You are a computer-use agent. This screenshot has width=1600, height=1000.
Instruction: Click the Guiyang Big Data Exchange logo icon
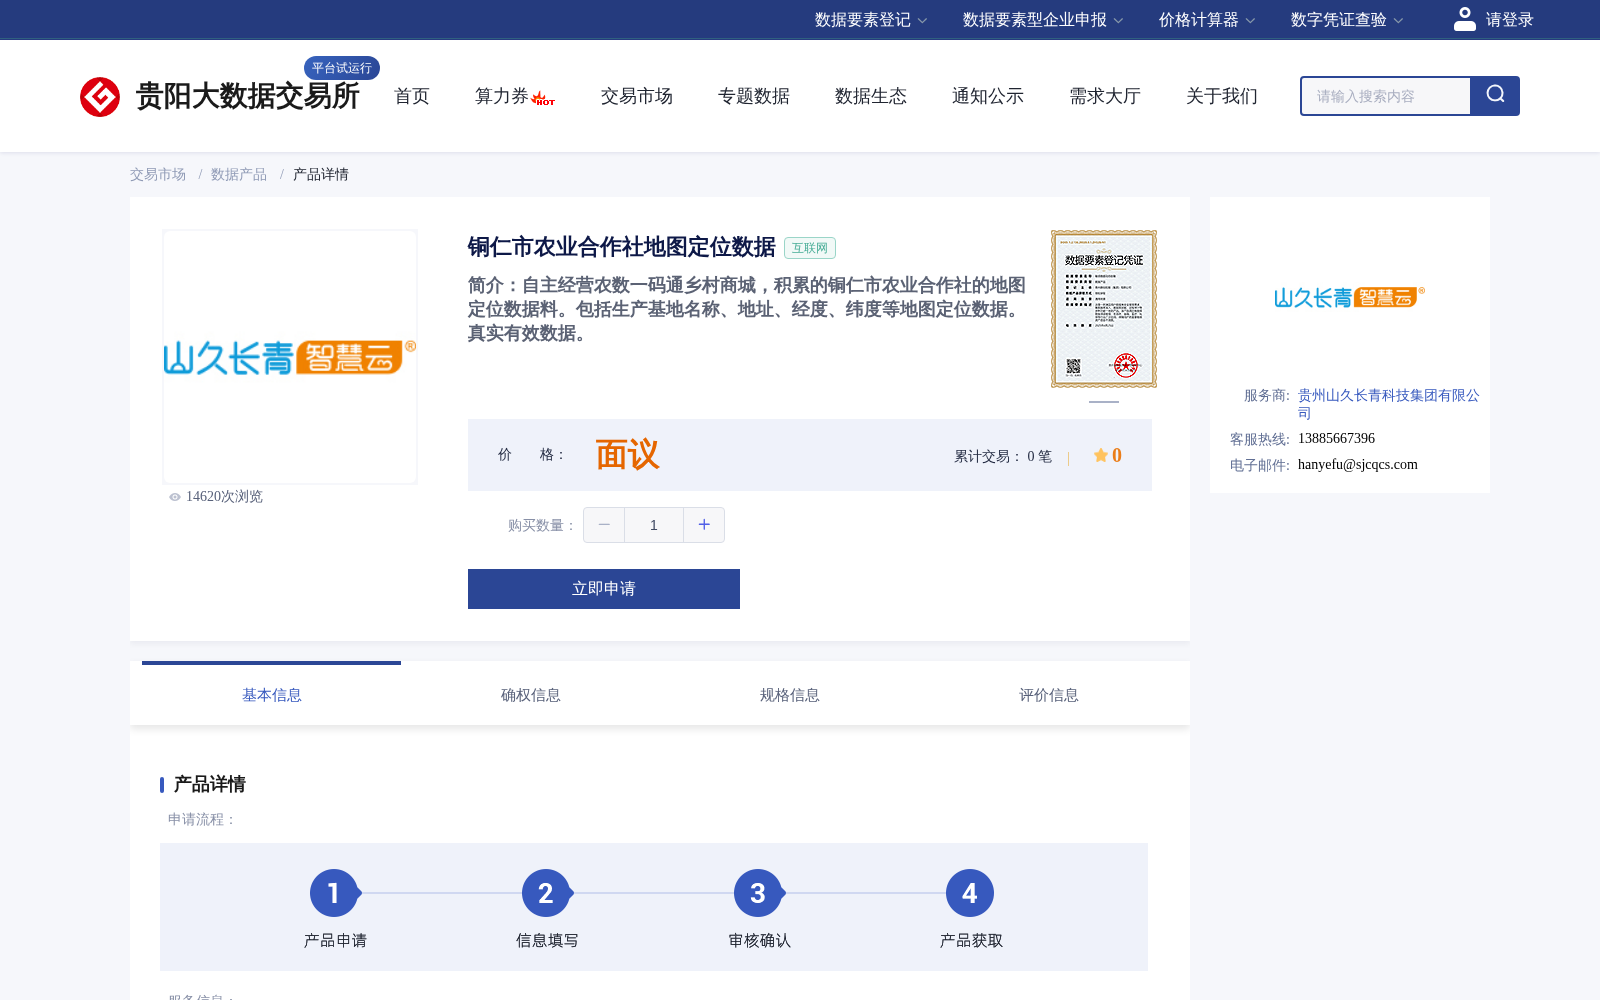[100, 97]
